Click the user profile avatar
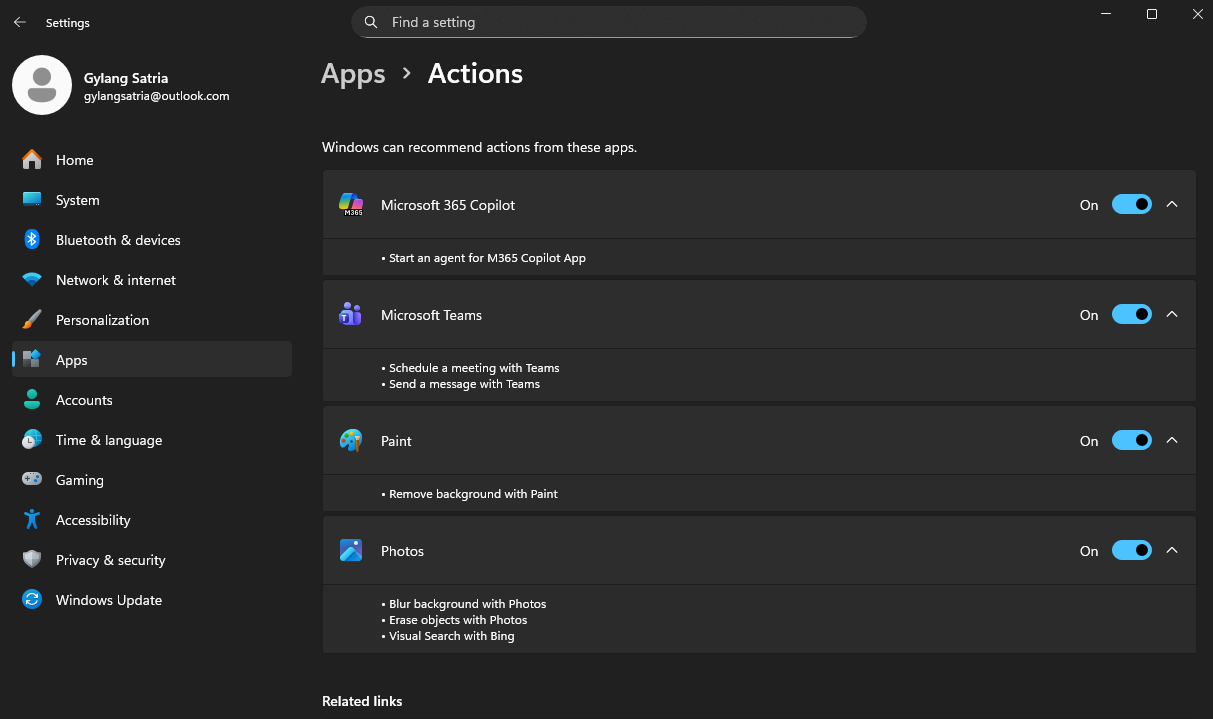1213x719 pixels. (x=42, y=85)
